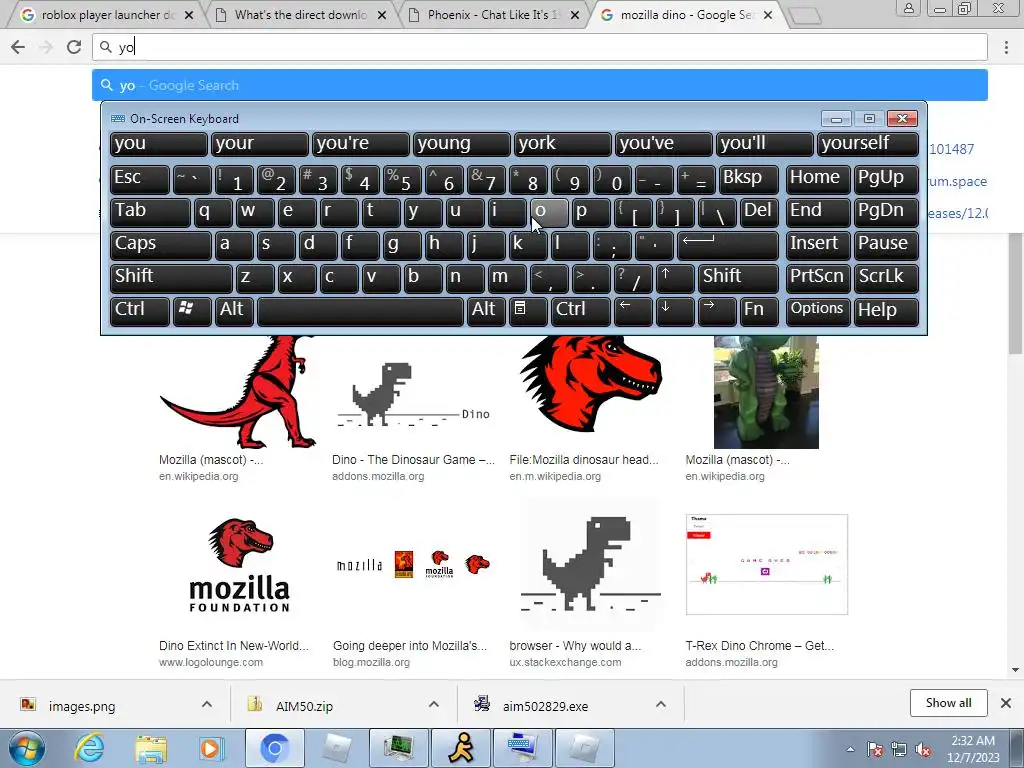Viewport: 1024px width, 768px height.
Task: Toggle the ScrLk key on the keyboard
Action: click(x=886, y=278)
